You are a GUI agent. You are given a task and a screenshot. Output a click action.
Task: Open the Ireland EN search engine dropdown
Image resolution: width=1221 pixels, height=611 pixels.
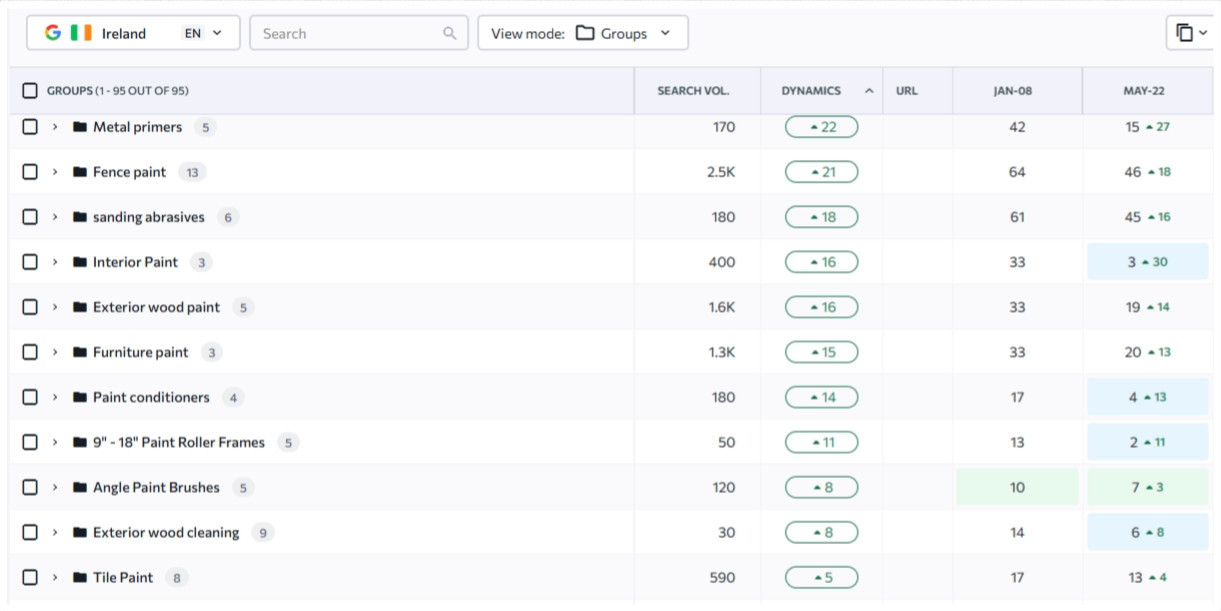(133, 33)
